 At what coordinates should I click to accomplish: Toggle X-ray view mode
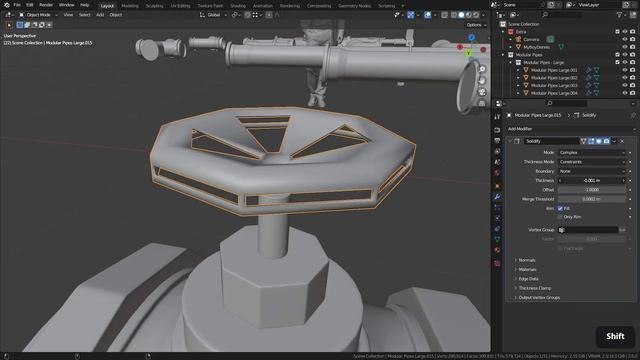[x=444, y=15]
